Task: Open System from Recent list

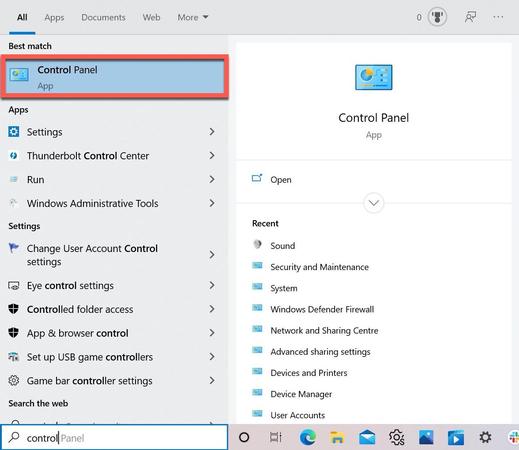Action: [x=284, y=288]
